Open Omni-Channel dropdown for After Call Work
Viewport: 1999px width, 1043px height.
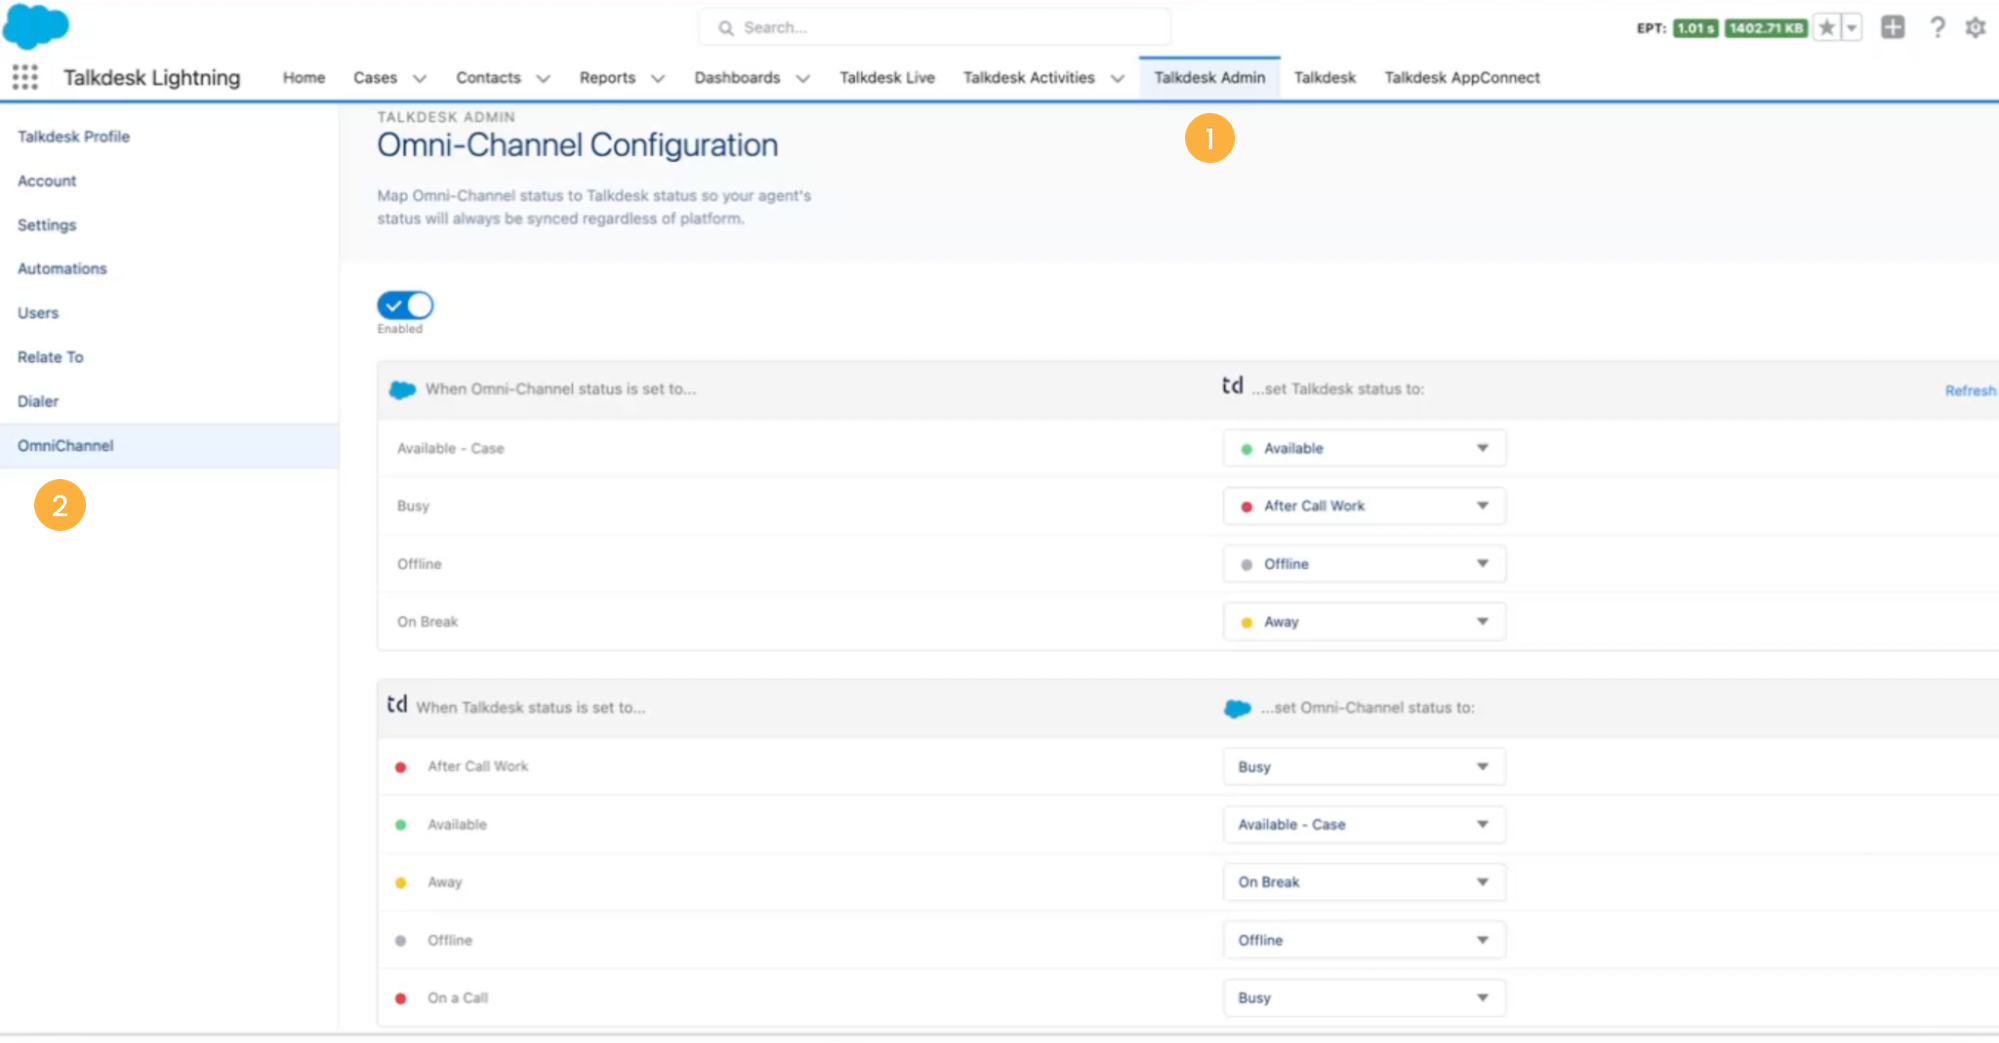1364,767
